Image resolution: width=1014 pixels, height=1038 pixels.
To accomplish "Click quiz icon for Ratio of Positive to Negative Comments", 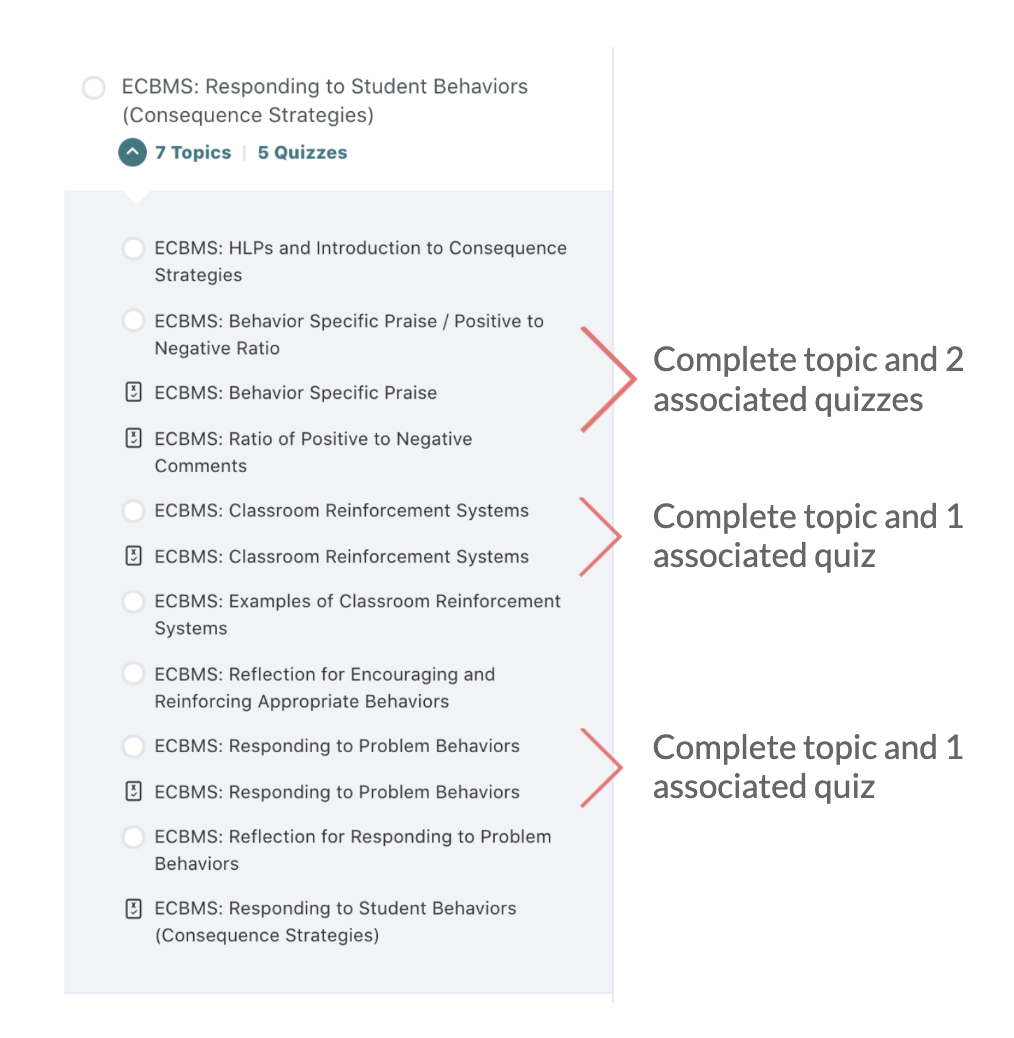I will (x=133, y=438).
